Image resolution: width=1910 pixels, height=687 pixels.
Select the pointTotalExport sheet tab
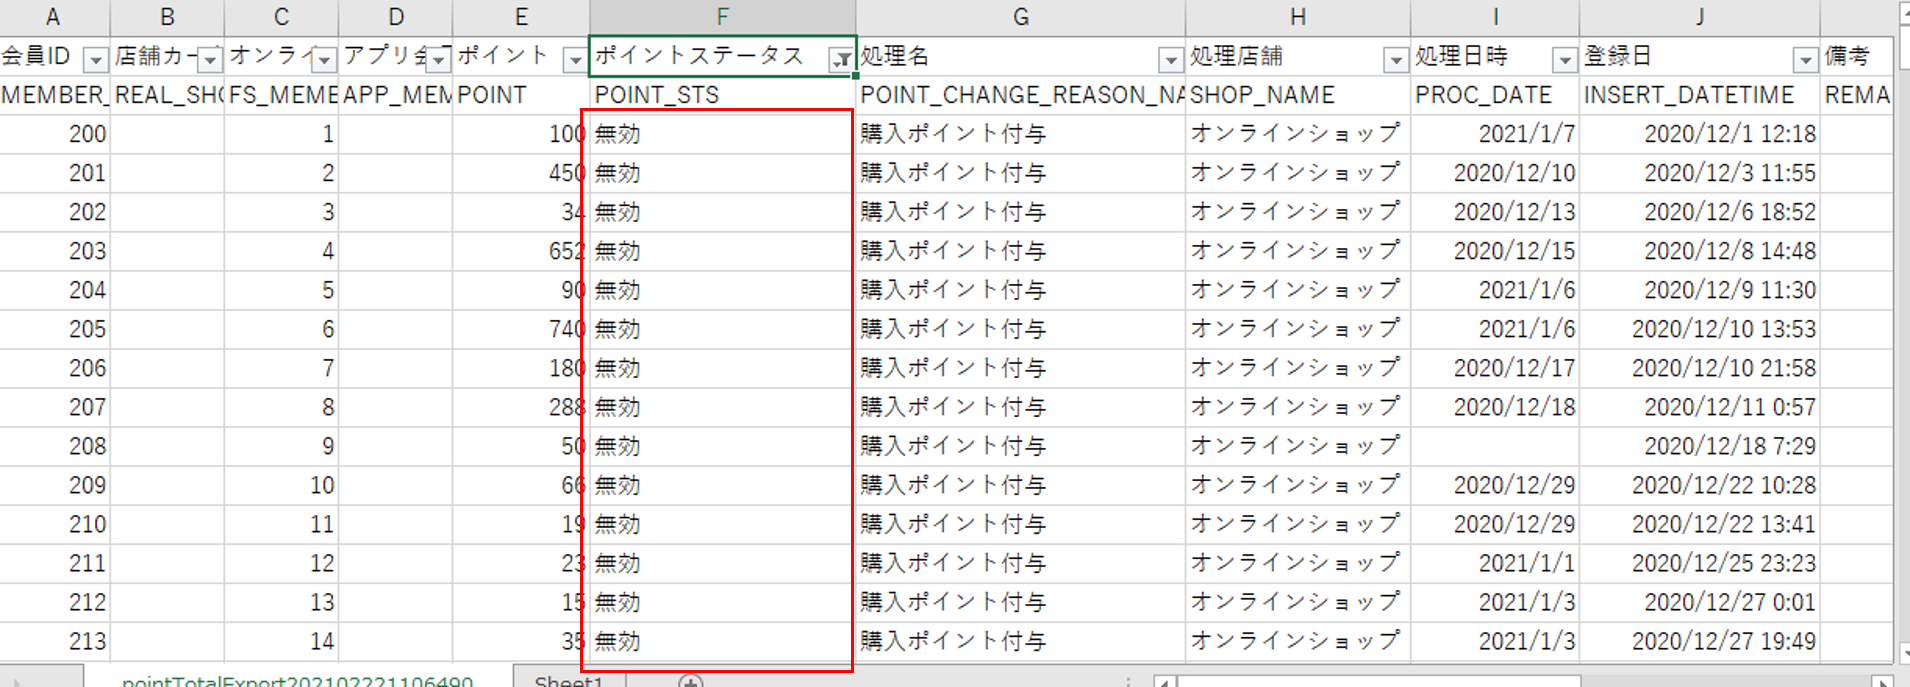tap(297, 680)
